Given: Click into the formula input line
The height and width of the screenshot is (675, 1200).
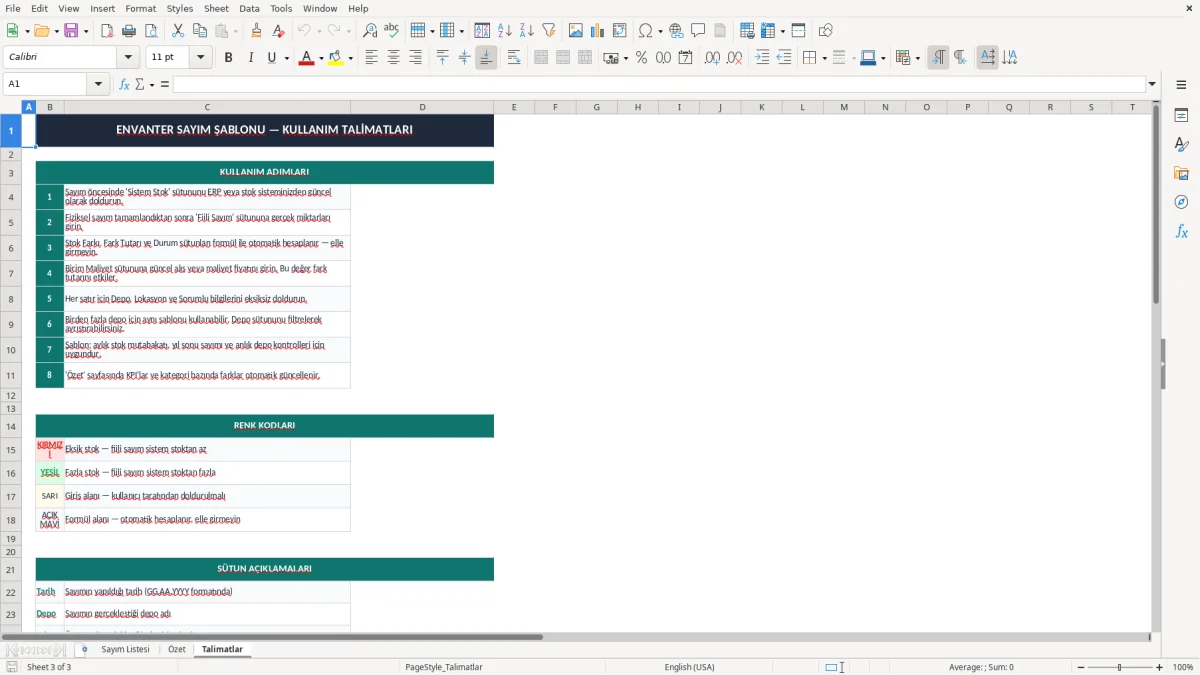Looking at the screenshot, I should coord(658,84).
